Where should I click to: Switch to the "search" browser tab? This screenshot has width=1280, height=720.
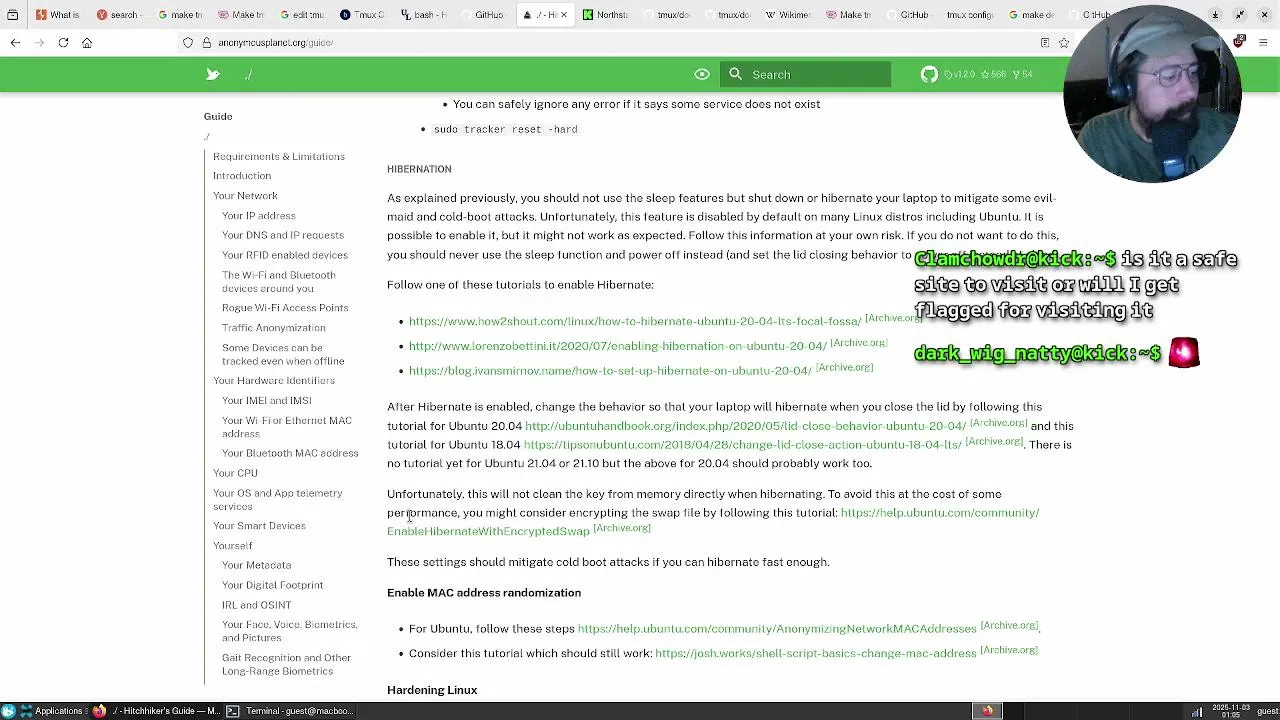pos(119,15)
